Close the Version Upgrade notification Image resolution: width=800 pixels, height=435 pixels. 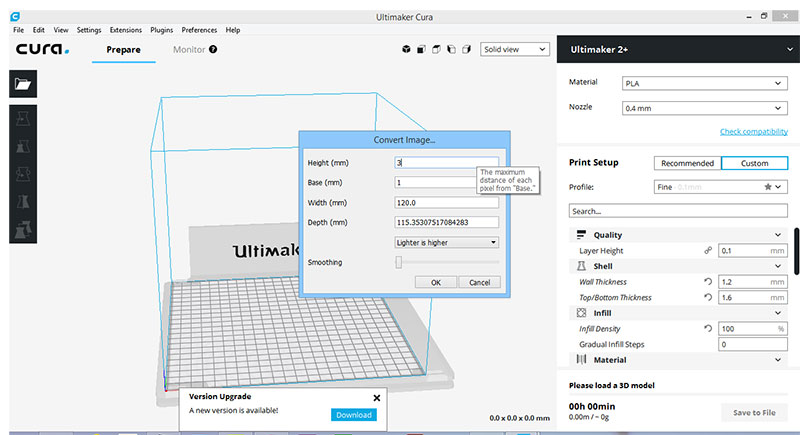[377, 398]
